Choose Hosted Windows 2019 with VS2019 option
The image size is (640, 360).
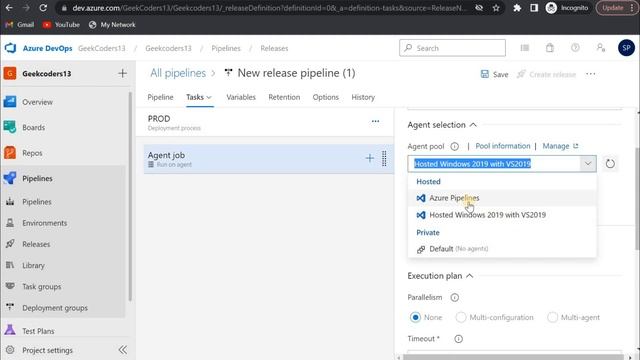pos(502,215)
